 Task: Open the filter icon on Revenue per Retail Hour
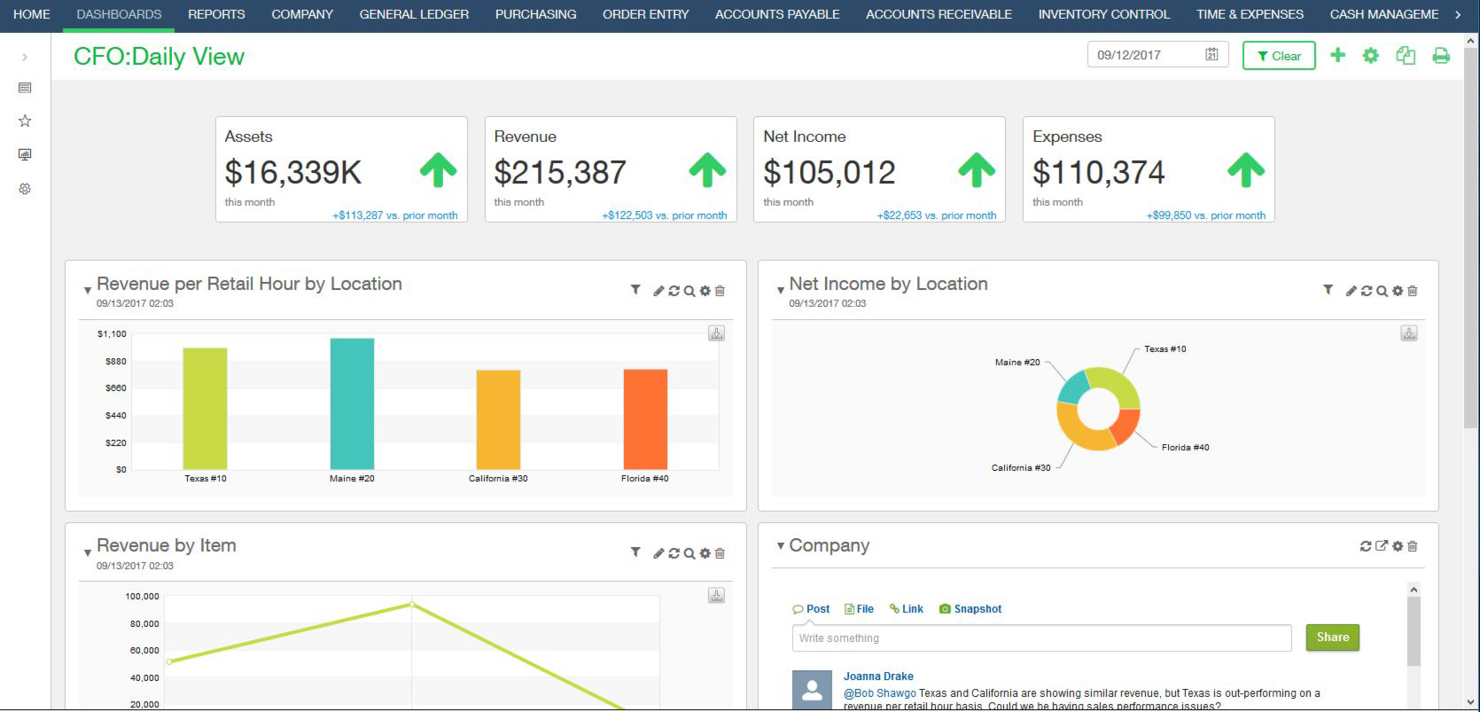click(635, 290)
